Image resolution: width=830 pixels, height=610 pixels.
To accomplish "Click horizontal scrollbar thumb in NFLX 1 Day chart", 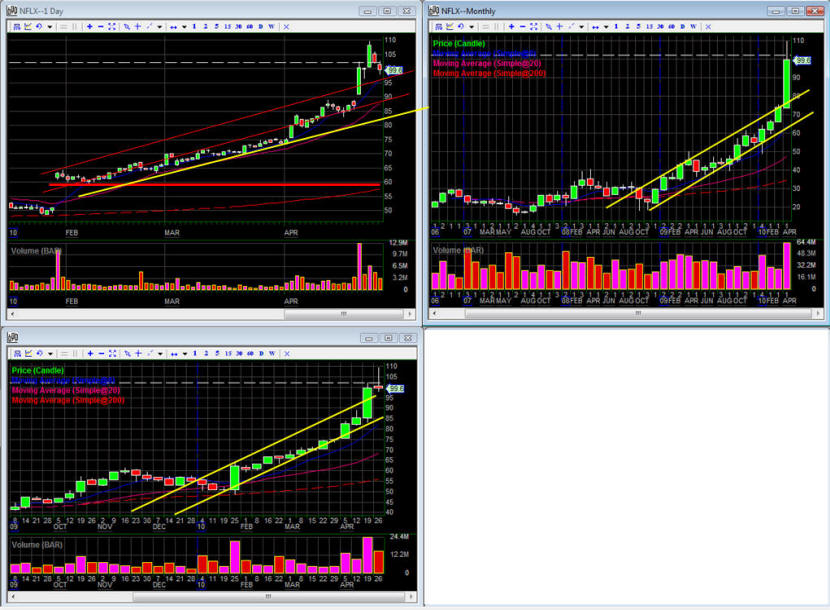I will click(x=344, y=314).
